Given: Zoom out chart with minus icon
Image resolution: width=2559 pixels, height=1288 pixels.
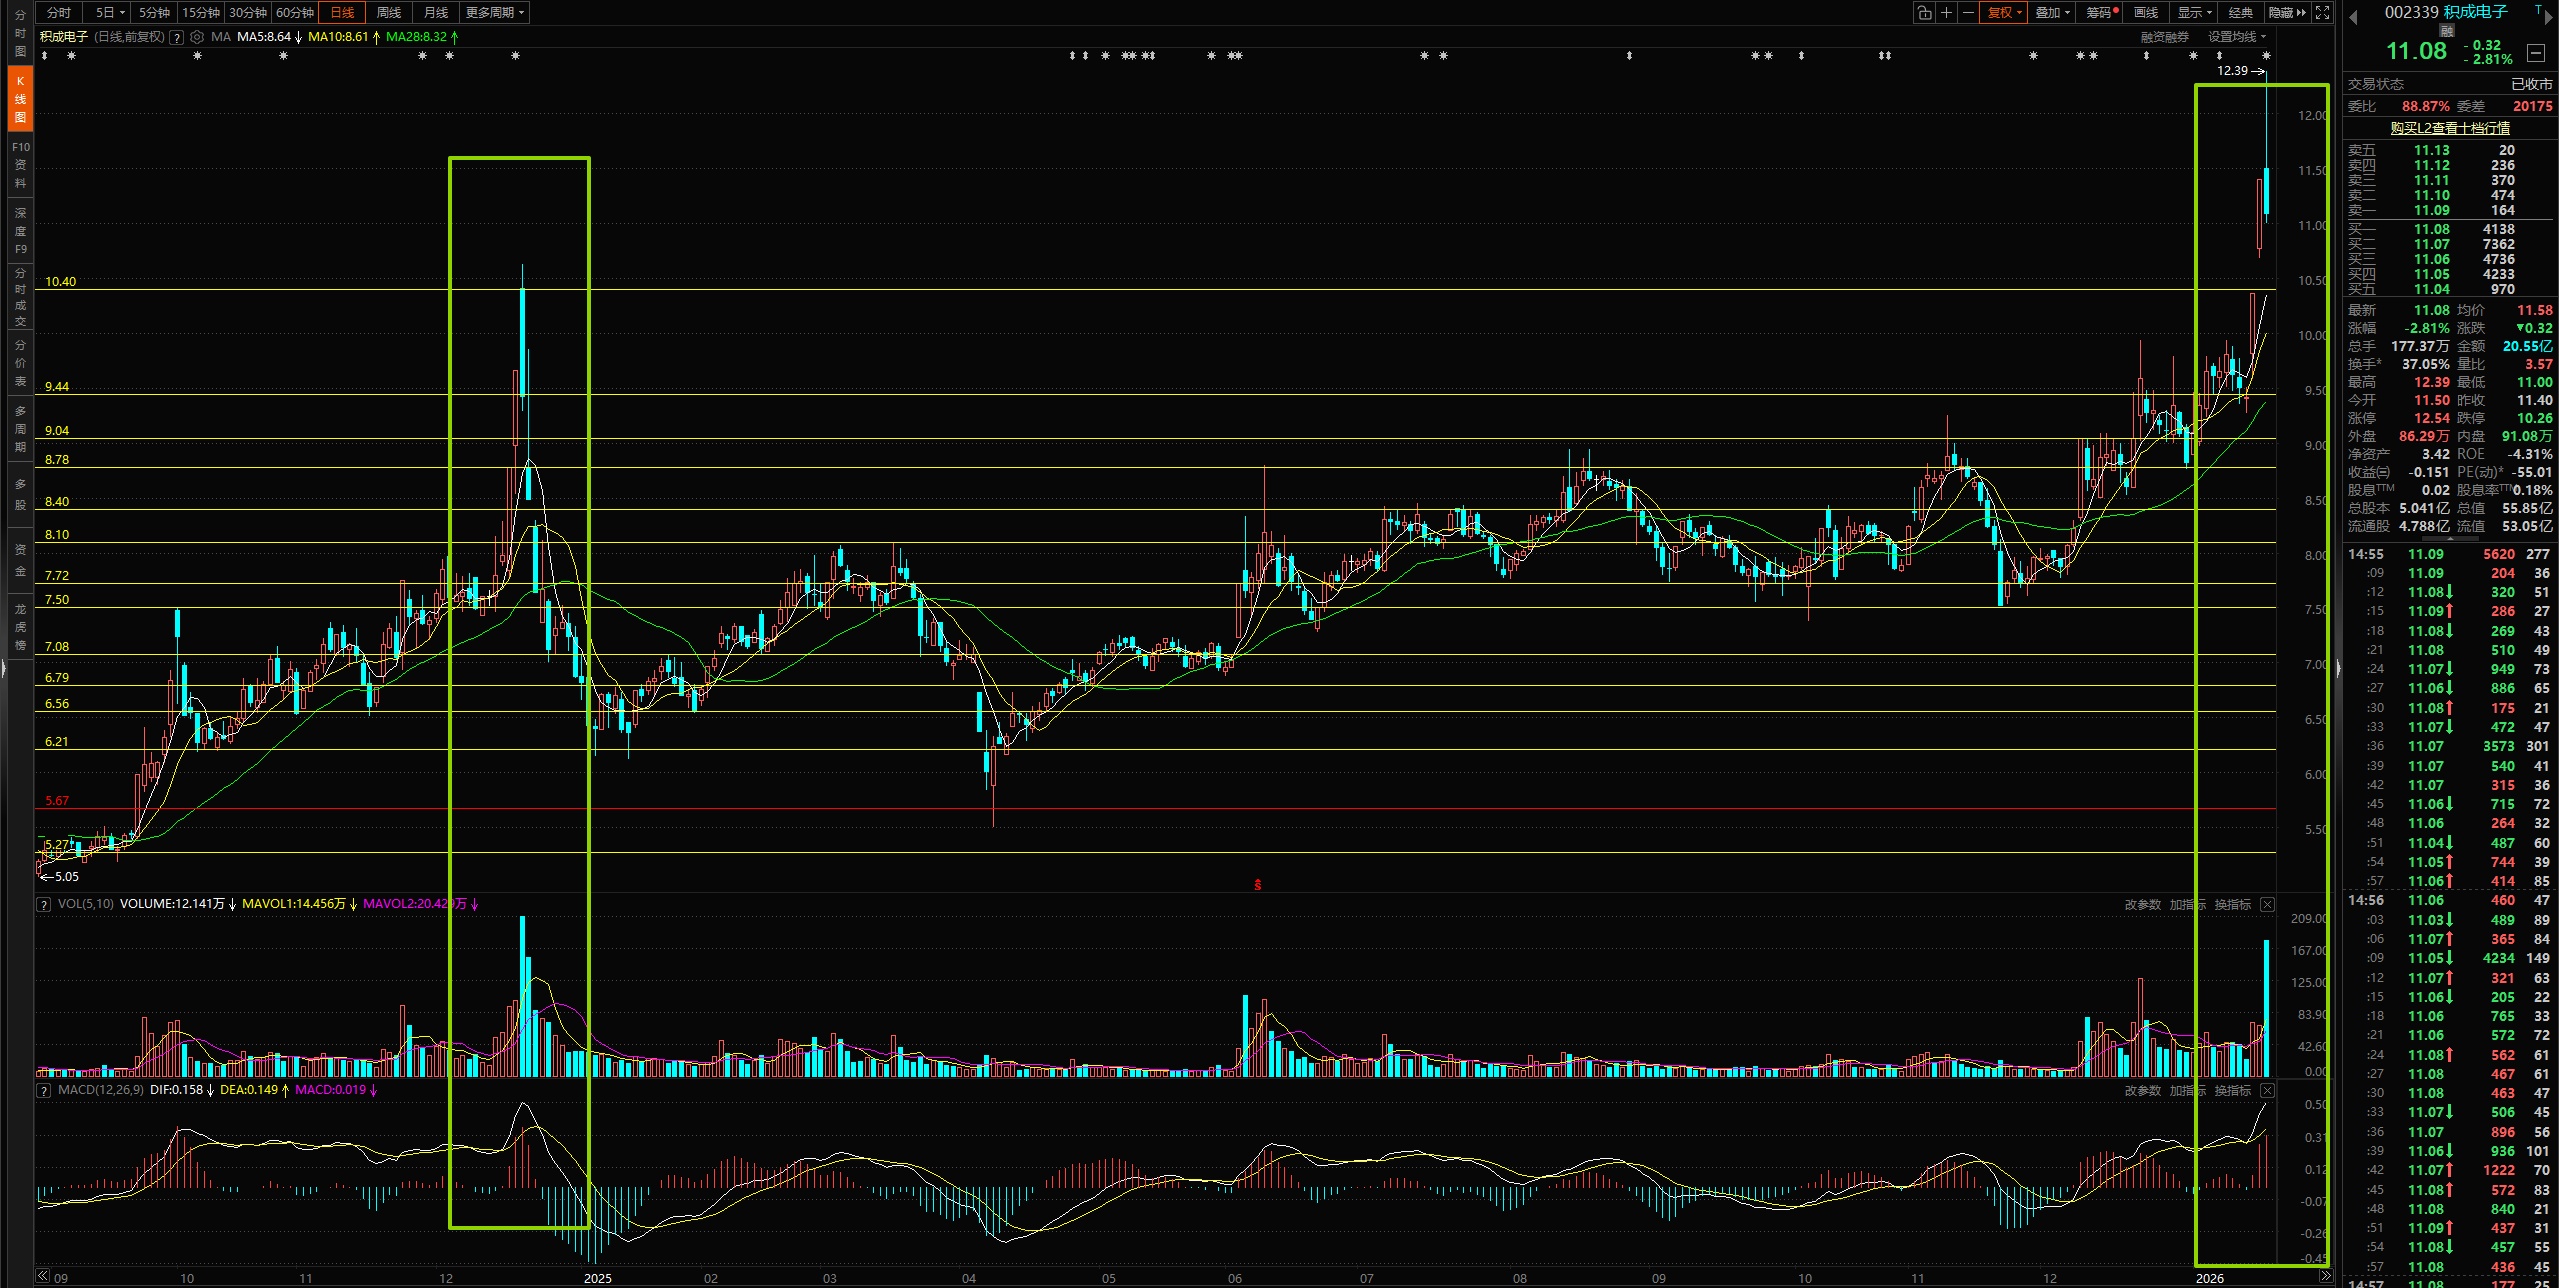Looking at the screenshot, I should point(1968,13).
